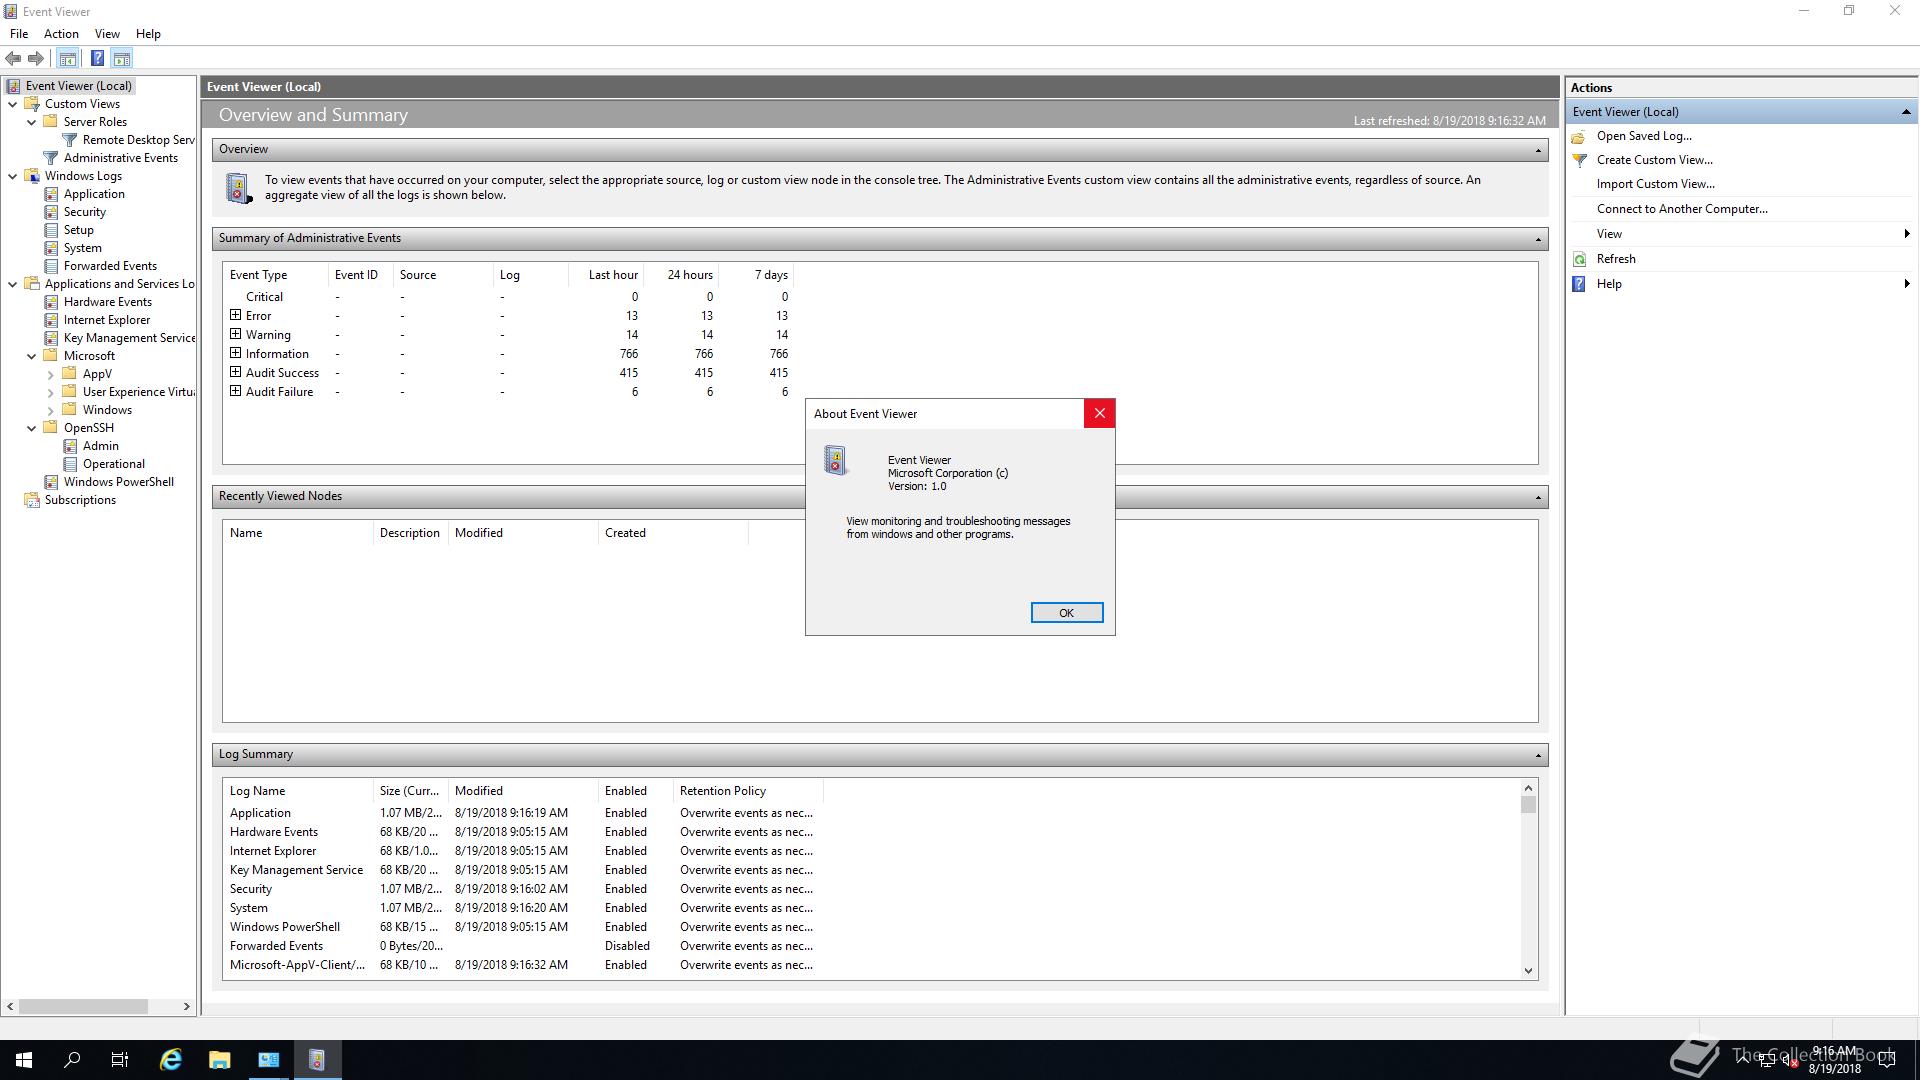
Task: Collapse the Log Summary section
Action: (x=1538, y=755)
